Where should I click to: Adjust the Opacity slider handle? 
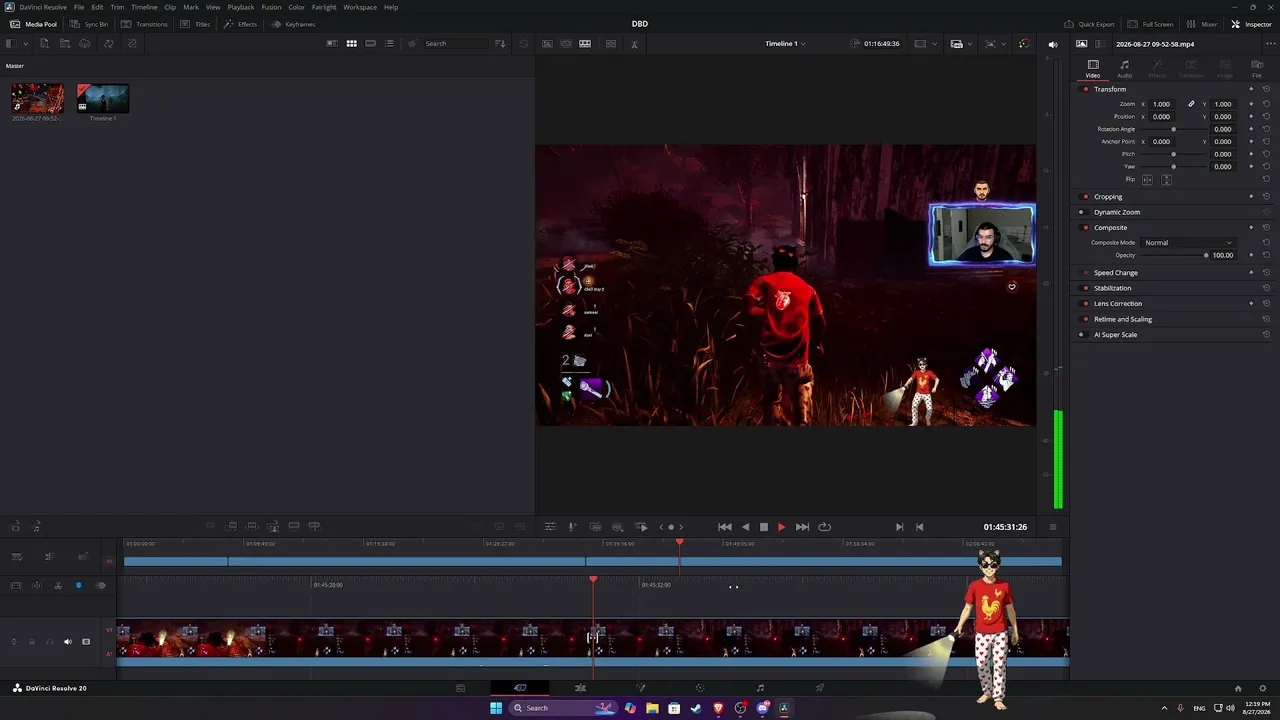coord(1206,256)
